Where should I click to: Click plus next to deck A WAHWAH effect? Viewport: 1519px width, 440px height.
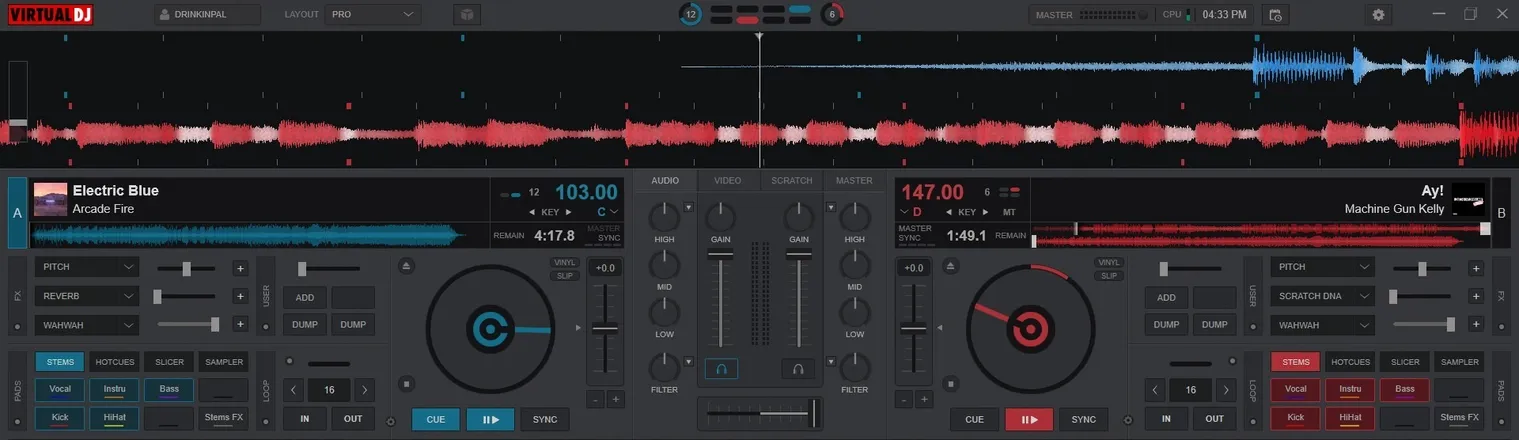(x=240, y=324)
